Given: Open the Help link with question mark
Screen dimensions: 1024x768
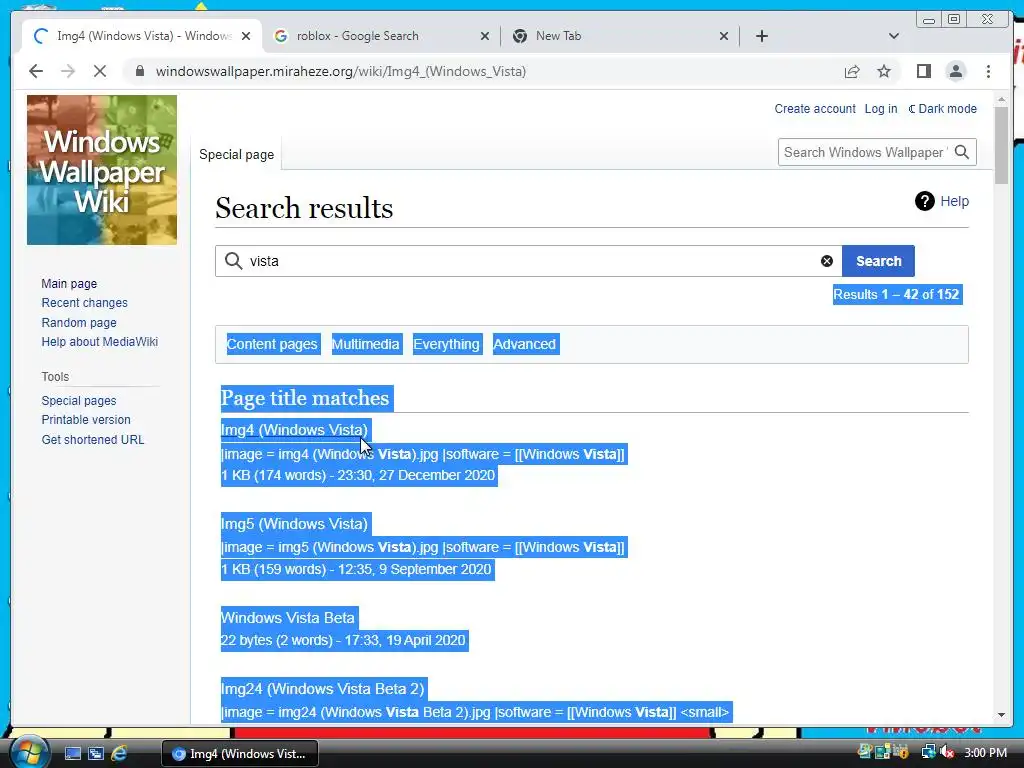Looking at the screenshot, I should [954, 201].
